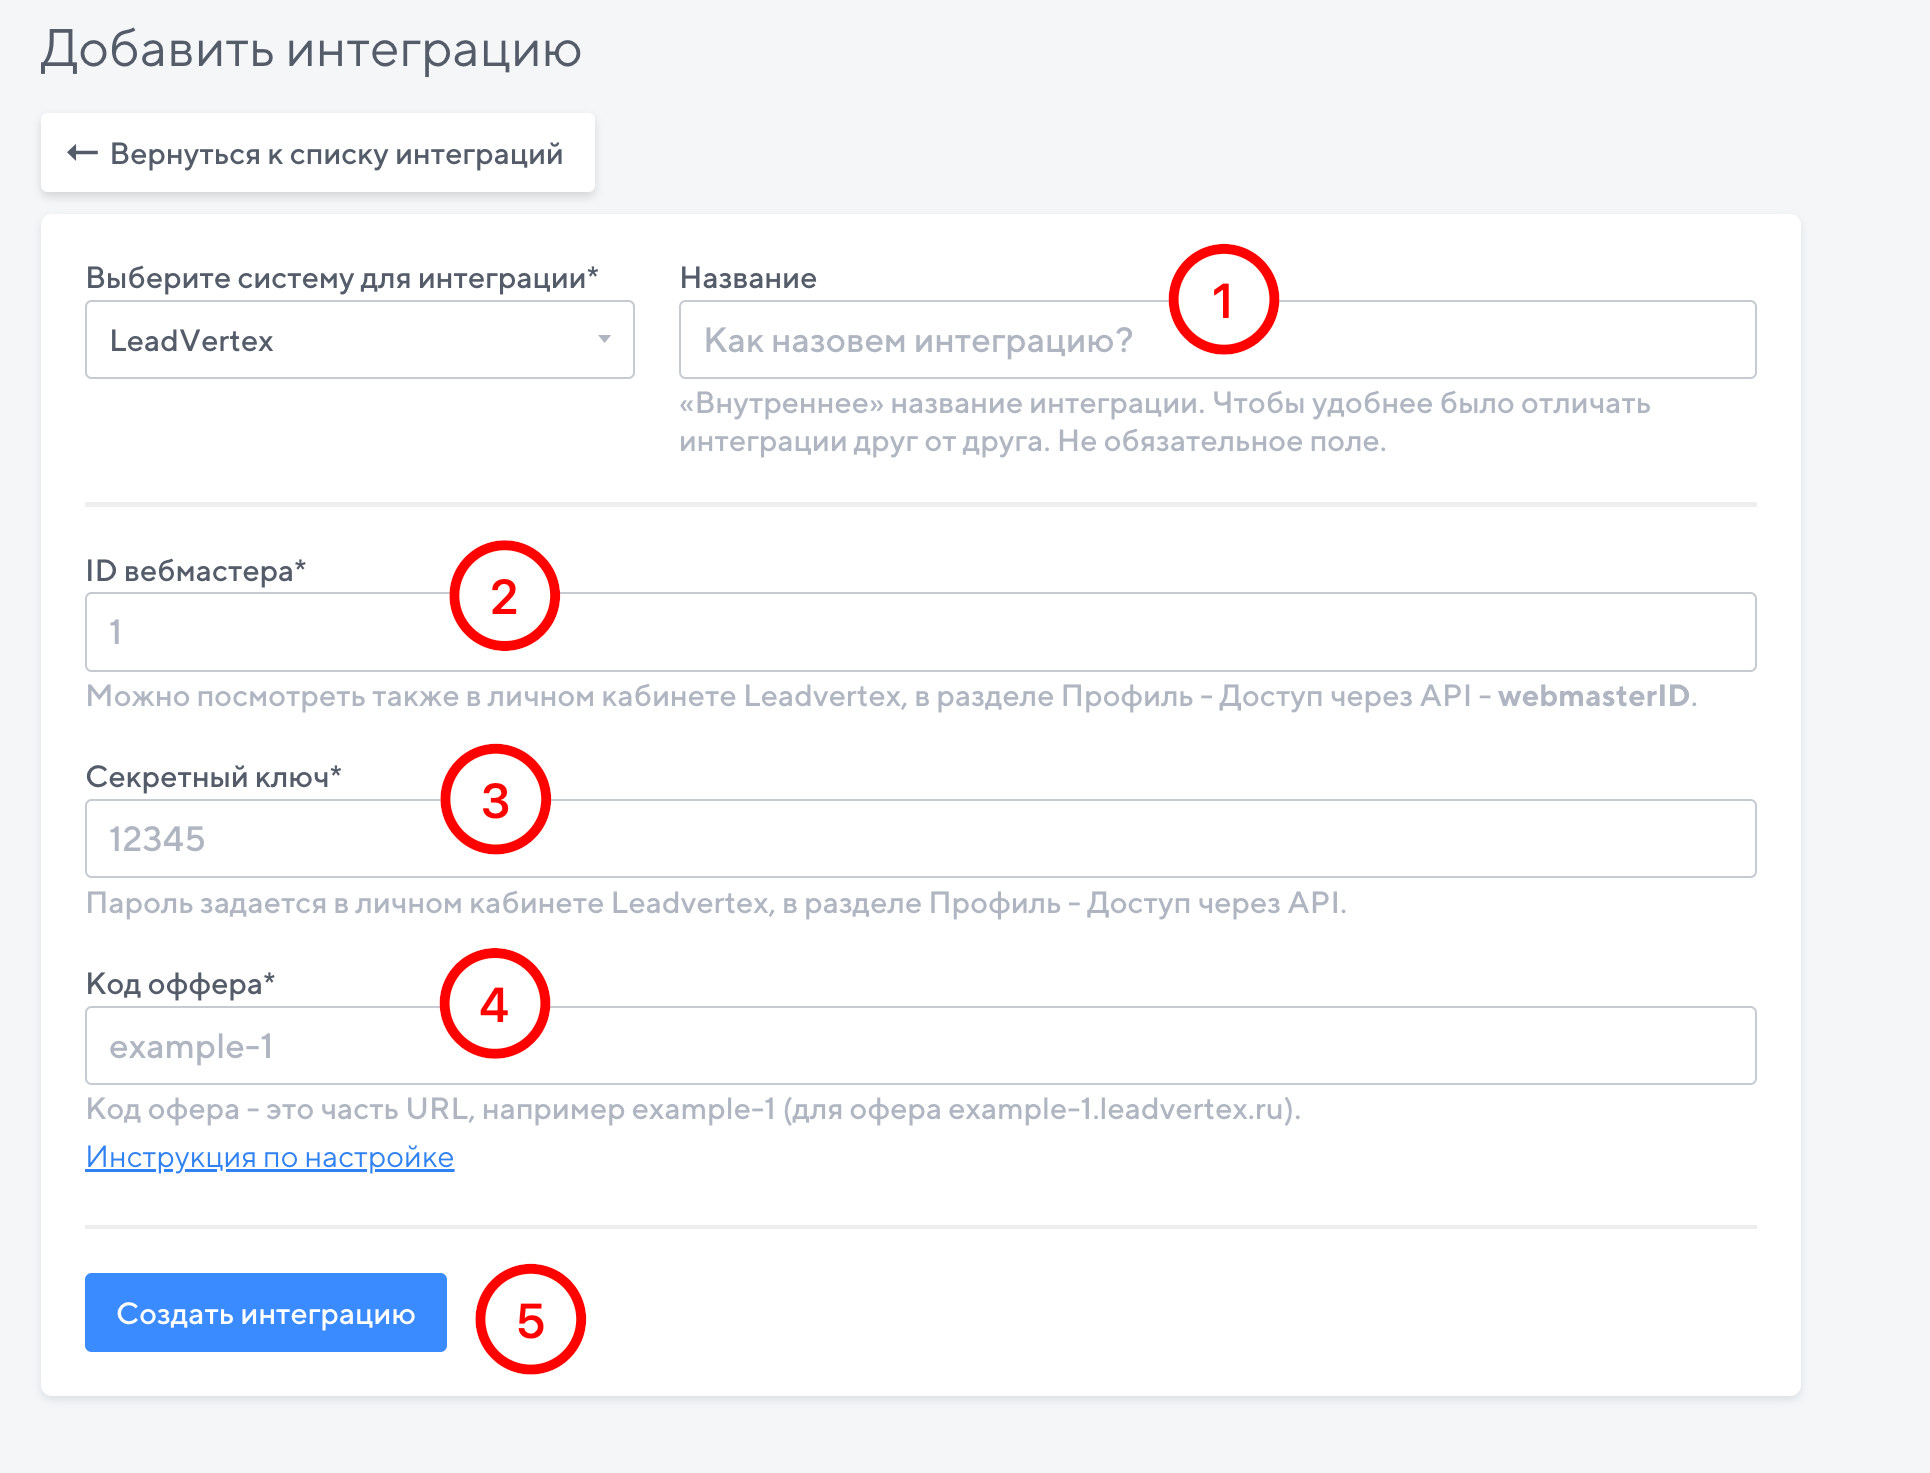Click the ID вебмастера label text
Viewport: 1930px width, 1473px height.
(x=195, y=571)
